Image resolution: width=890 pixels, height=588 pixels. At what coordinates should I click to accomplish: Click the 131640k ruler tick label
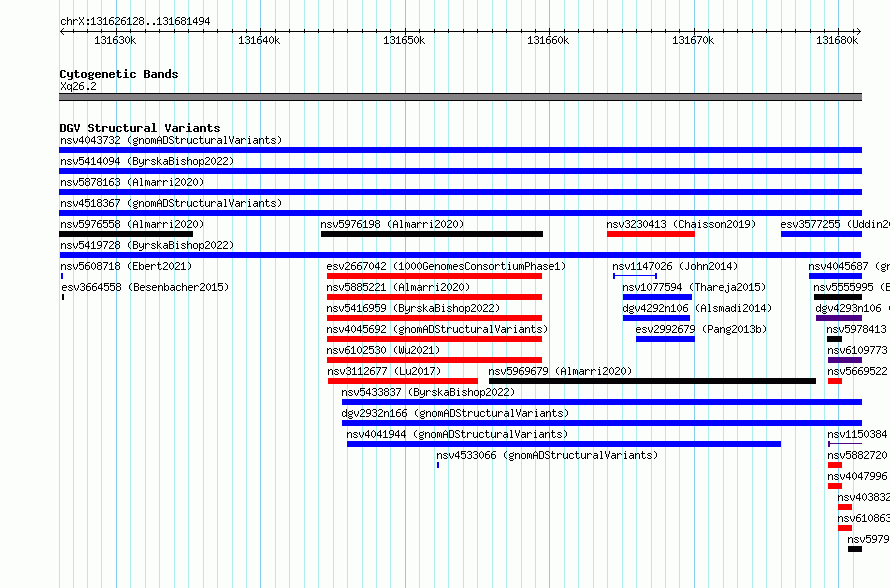pyautogui.click(x=259, y=40)
